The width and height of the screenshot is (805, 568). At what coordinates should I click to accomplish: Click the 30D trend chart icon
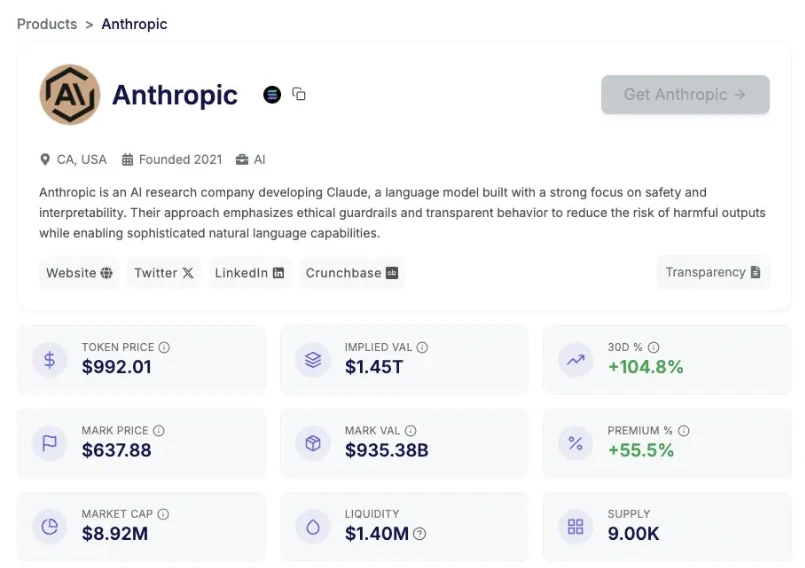click(x=575, y=360)
